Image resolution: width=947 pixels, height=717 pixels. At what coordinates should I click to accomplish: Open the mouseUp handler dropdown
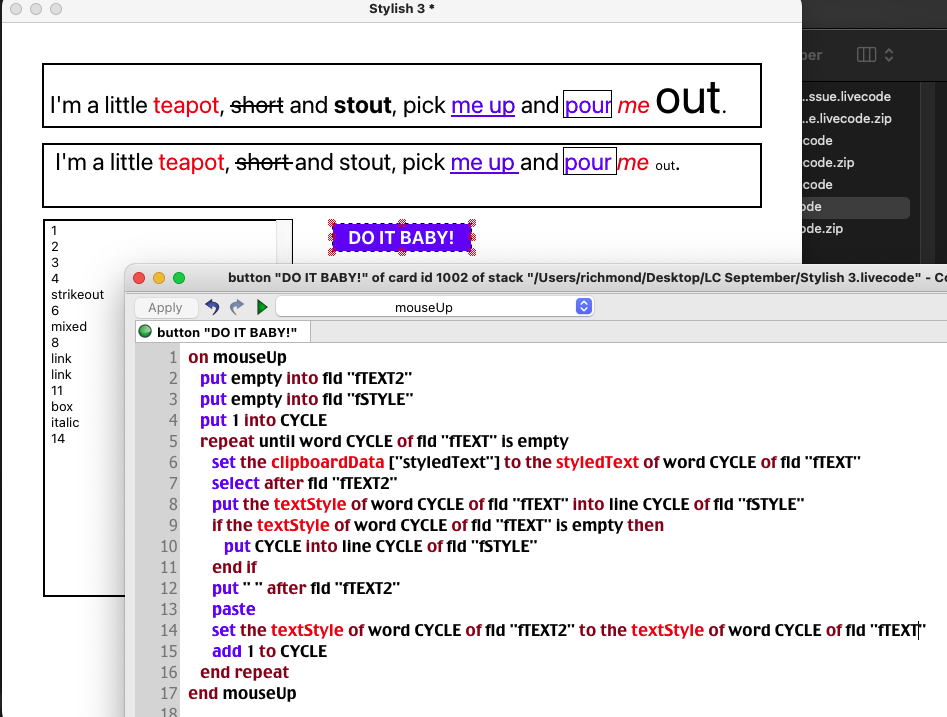[x=434, y=307]
